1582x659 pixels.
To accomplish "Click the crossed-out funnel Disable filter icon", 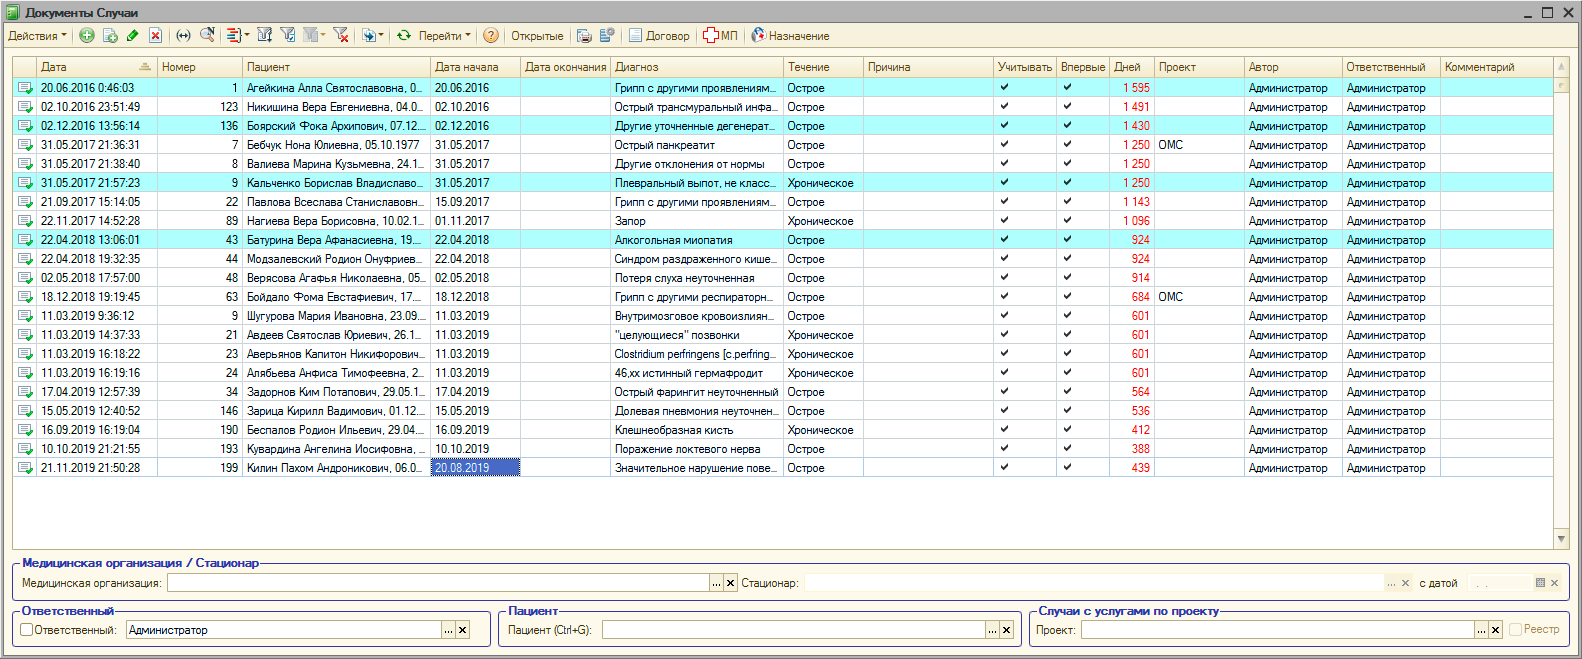I will [341, 36].
